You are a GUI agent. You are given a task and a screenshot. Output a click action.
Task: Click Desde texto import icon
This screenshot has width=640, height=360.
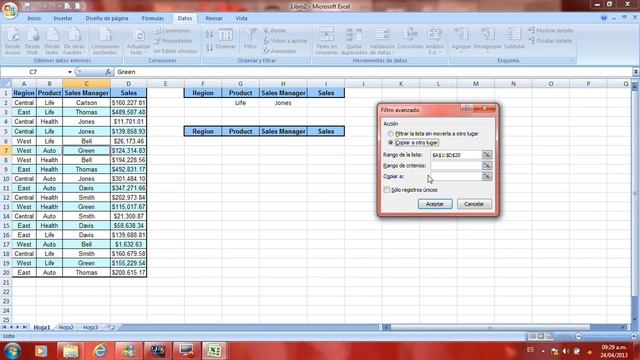click(52, 41)
